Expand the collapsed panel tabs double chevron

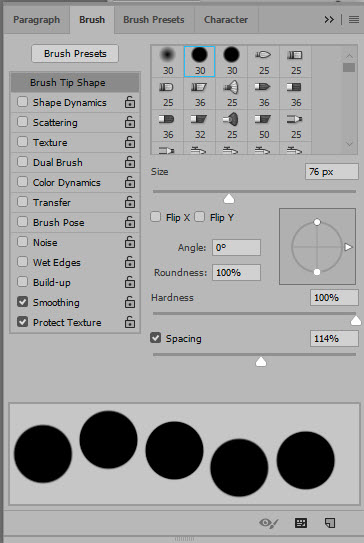point(329,20)
